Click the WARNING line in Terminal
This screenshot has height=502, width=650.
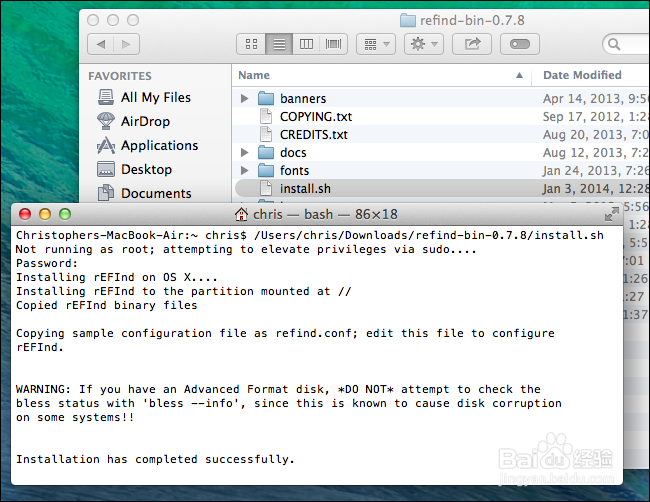[x=278, y=389]
